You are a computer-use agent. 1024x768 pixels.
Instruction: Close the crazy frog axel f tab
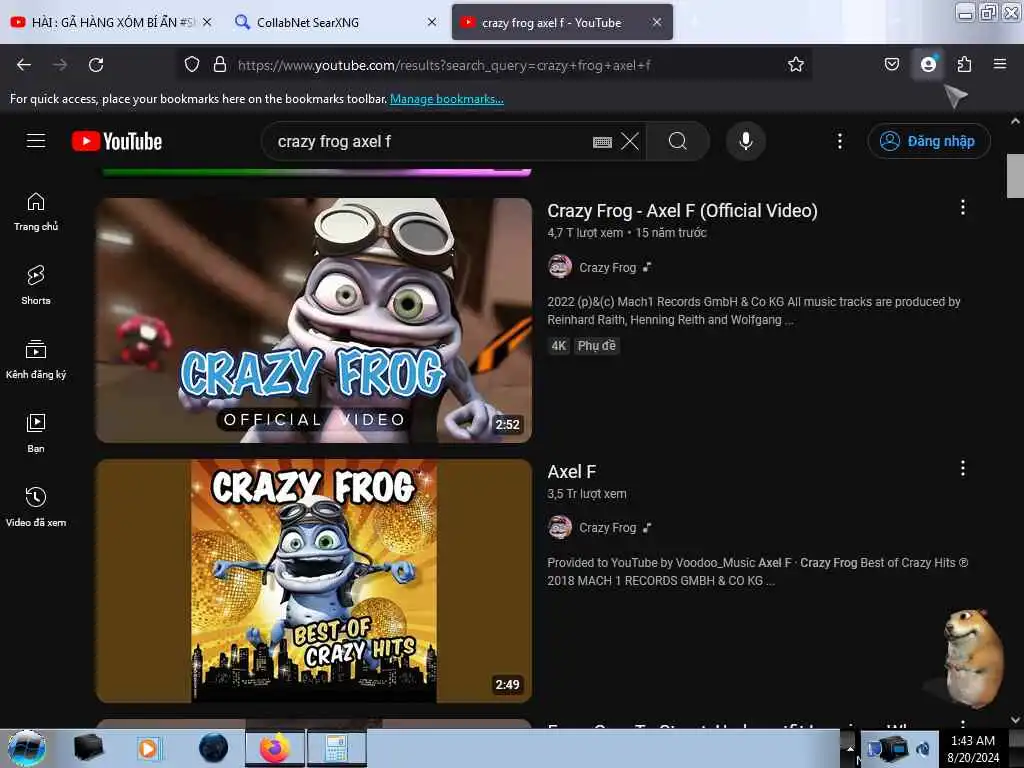657,22
